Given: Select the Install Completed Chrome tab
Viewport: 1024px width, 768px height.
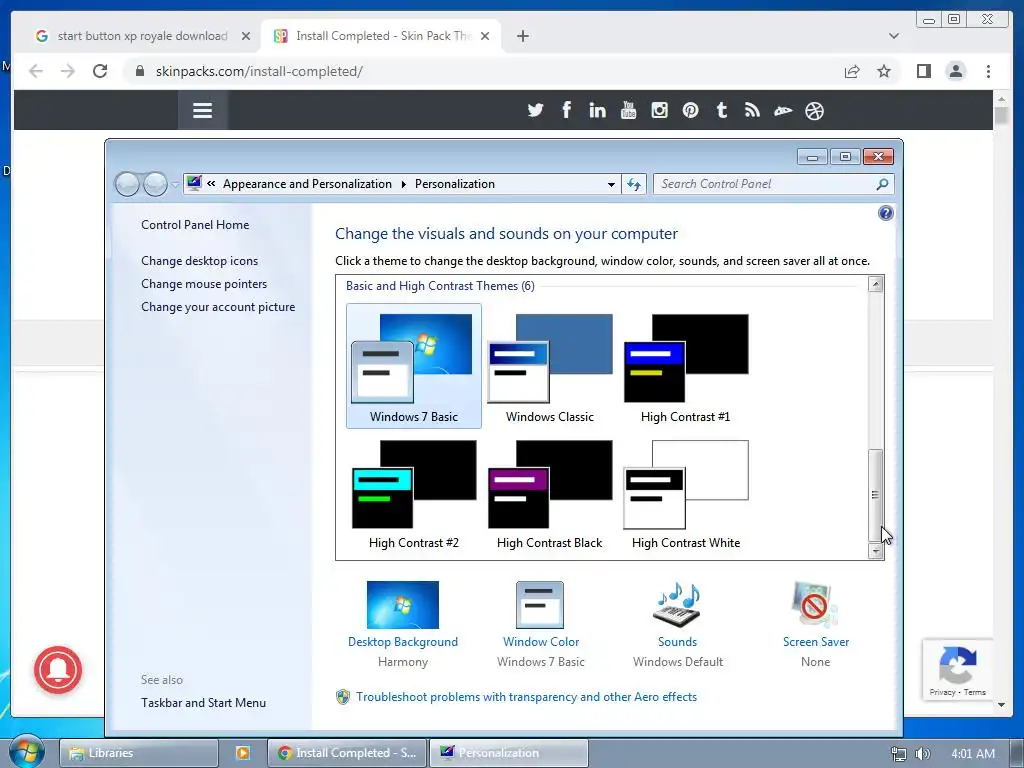Looking at the screenshot, I should tap(382, 36).
